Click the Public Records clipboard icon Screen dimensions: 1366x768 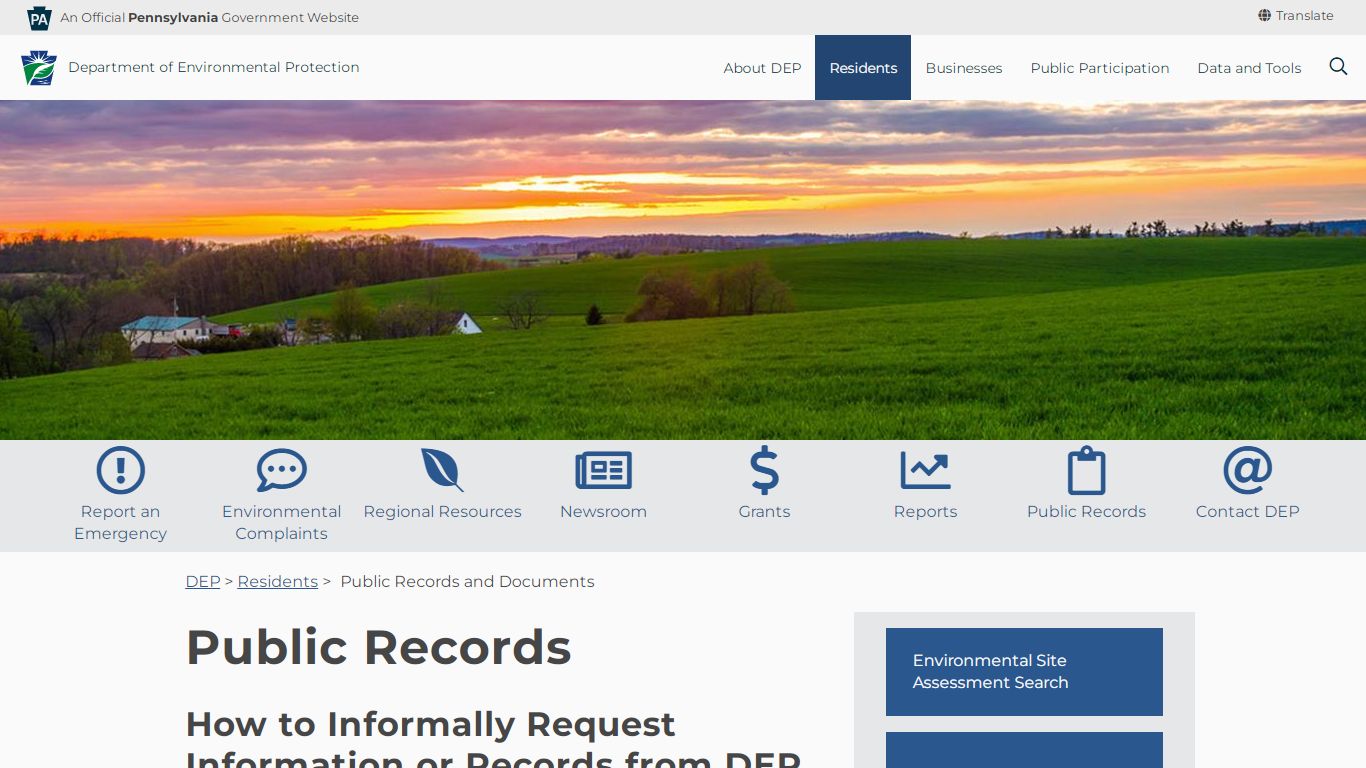click(x=1086, y=470)
